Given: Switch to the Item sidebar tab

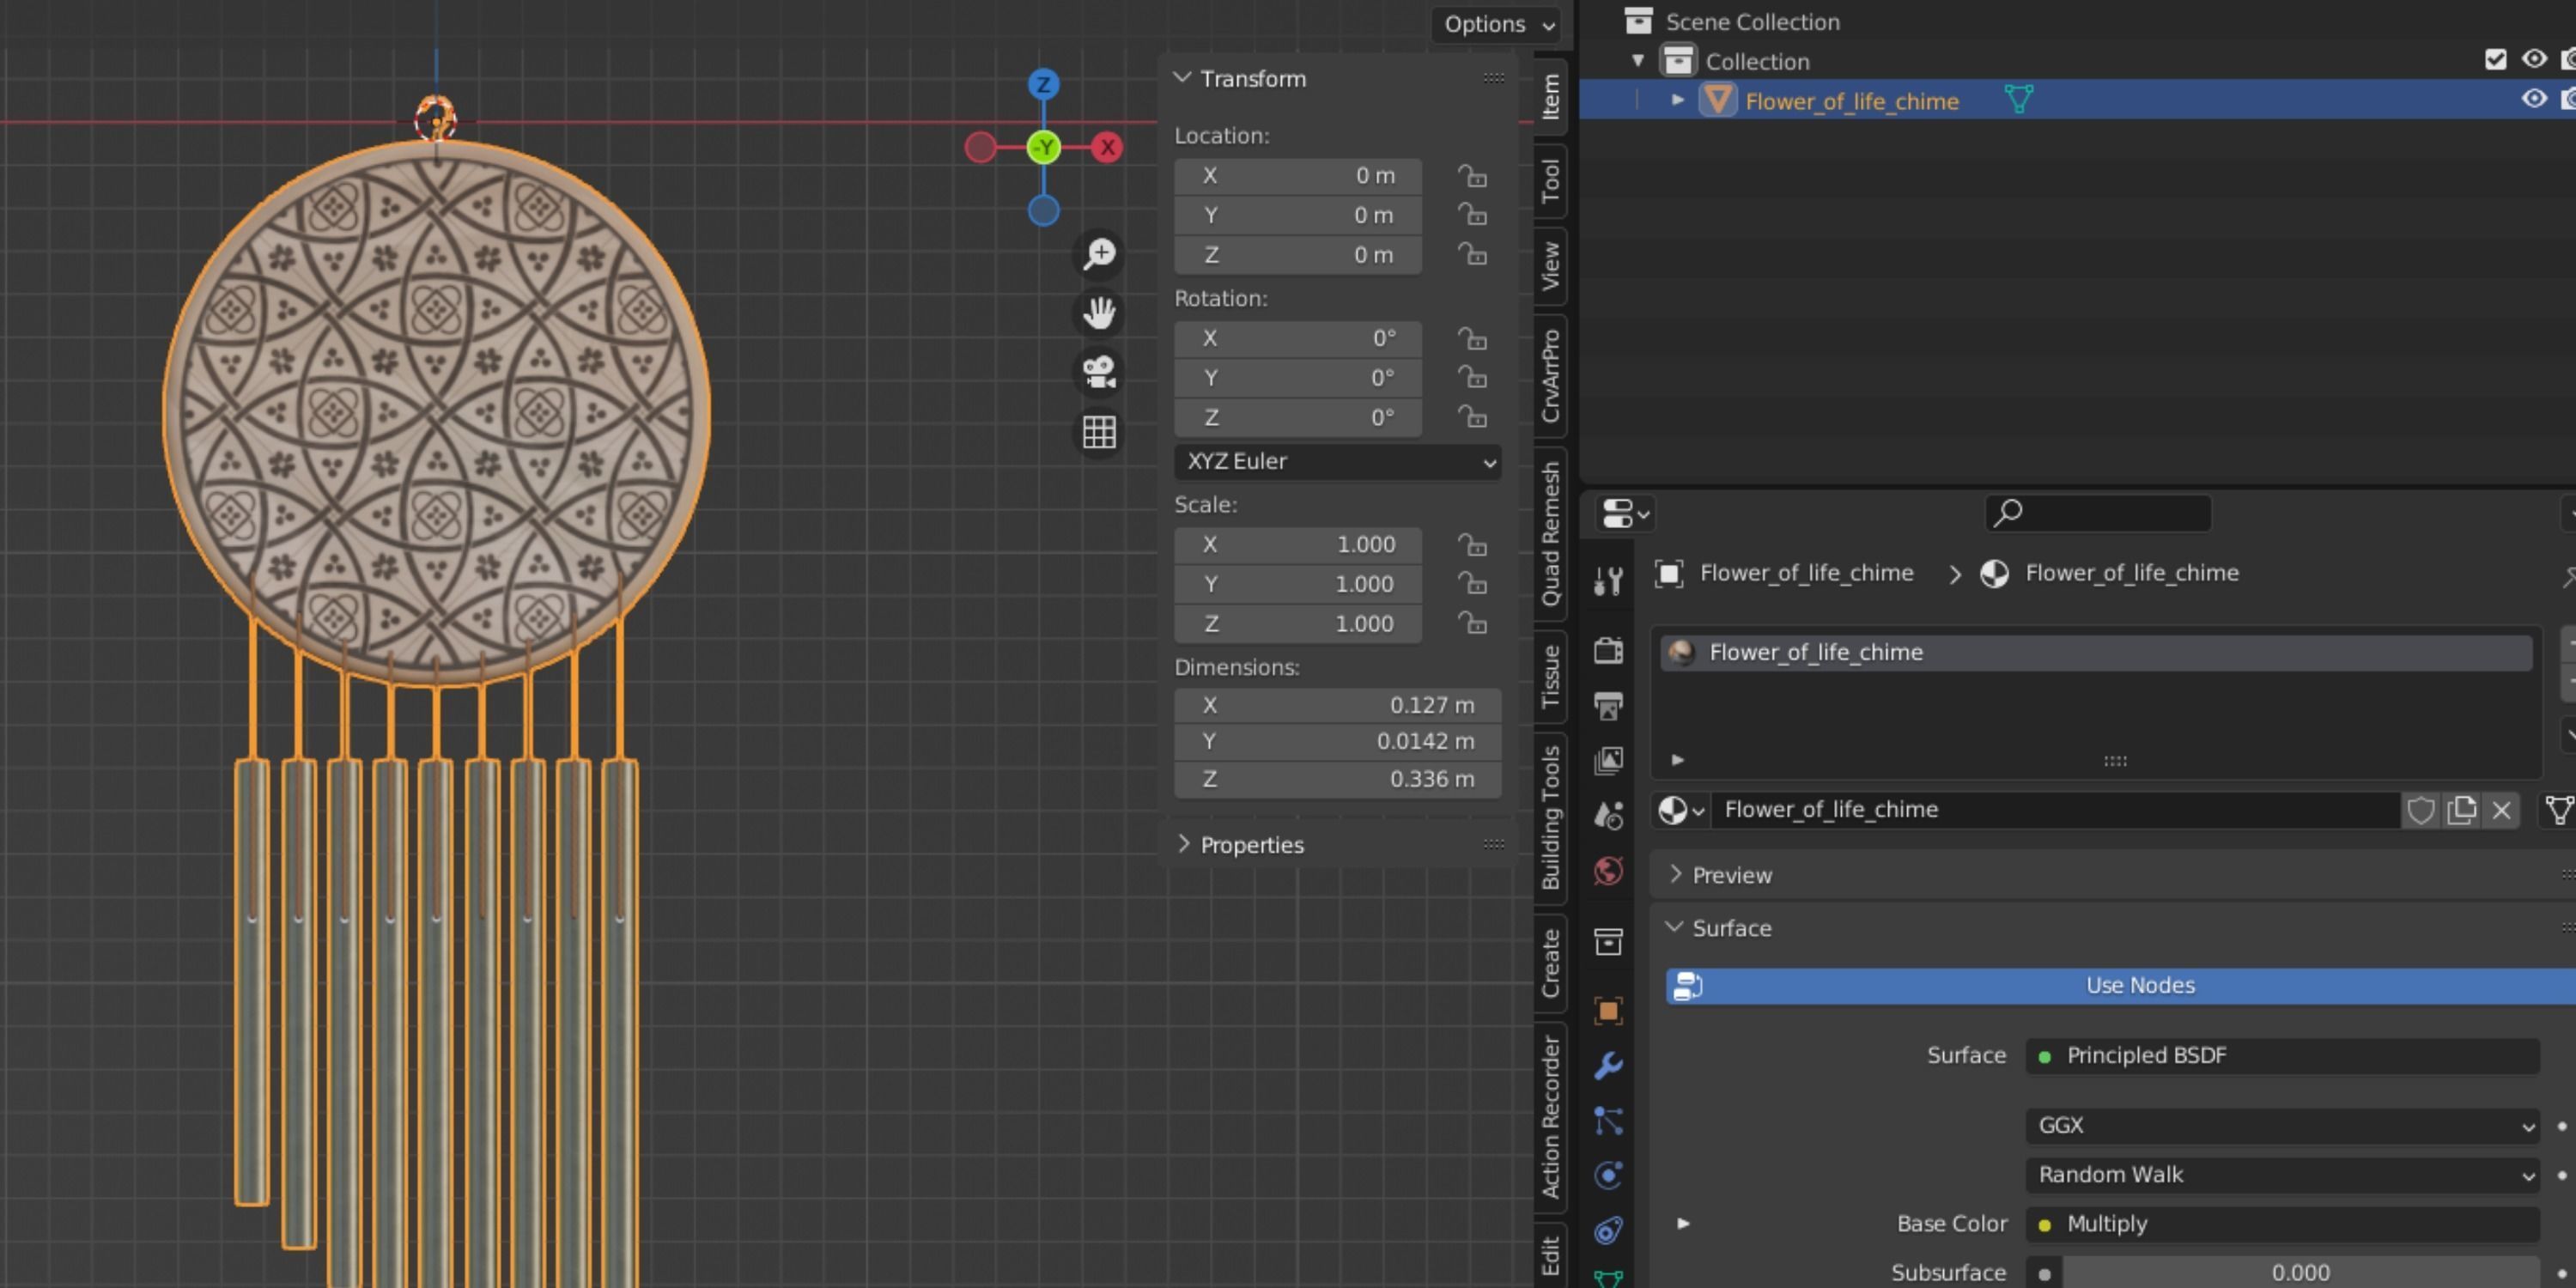Looking at the screenshot, I should [1550, 97].
